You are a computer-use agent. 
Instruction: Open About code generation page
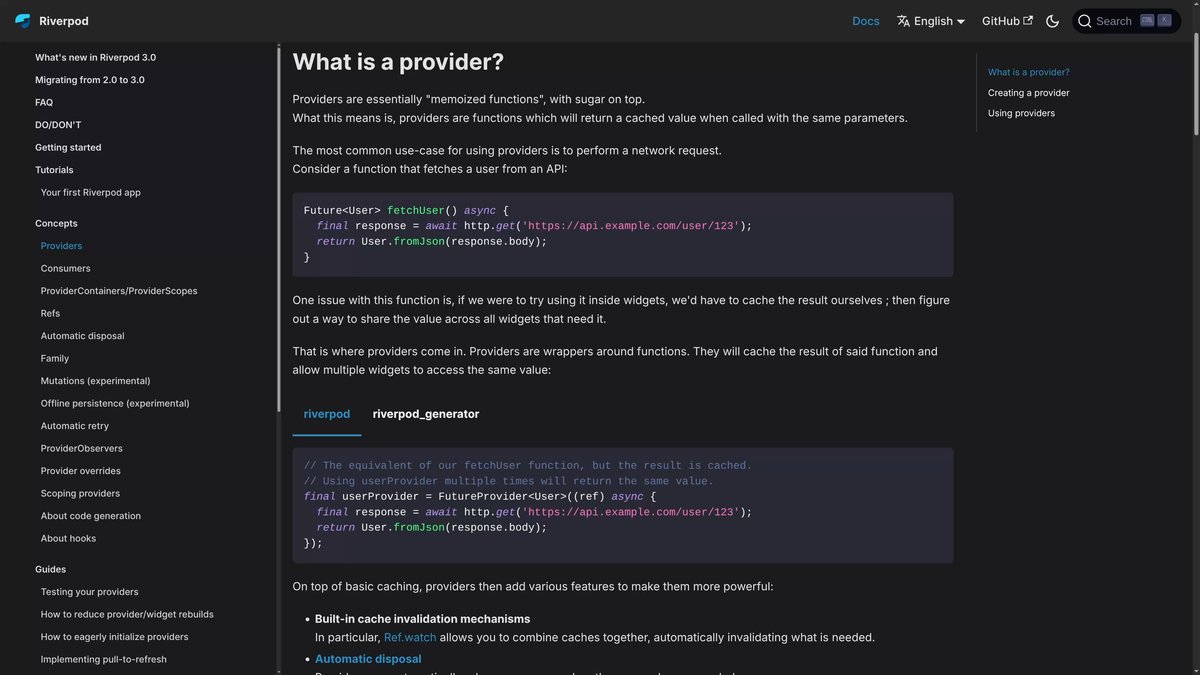[x=91, y=516]
